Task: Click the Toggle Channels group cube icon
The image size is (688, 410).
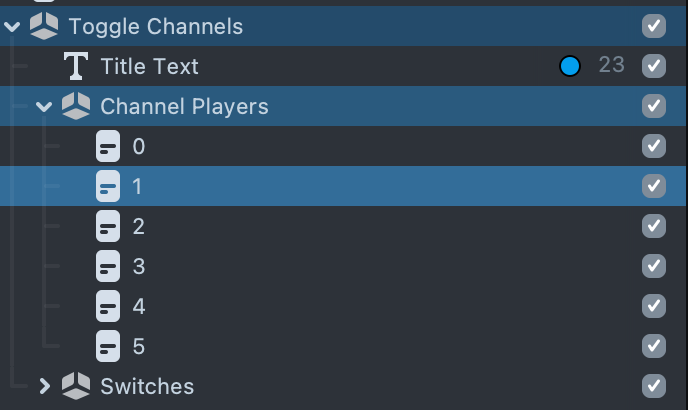Action: tap(44, 26)
